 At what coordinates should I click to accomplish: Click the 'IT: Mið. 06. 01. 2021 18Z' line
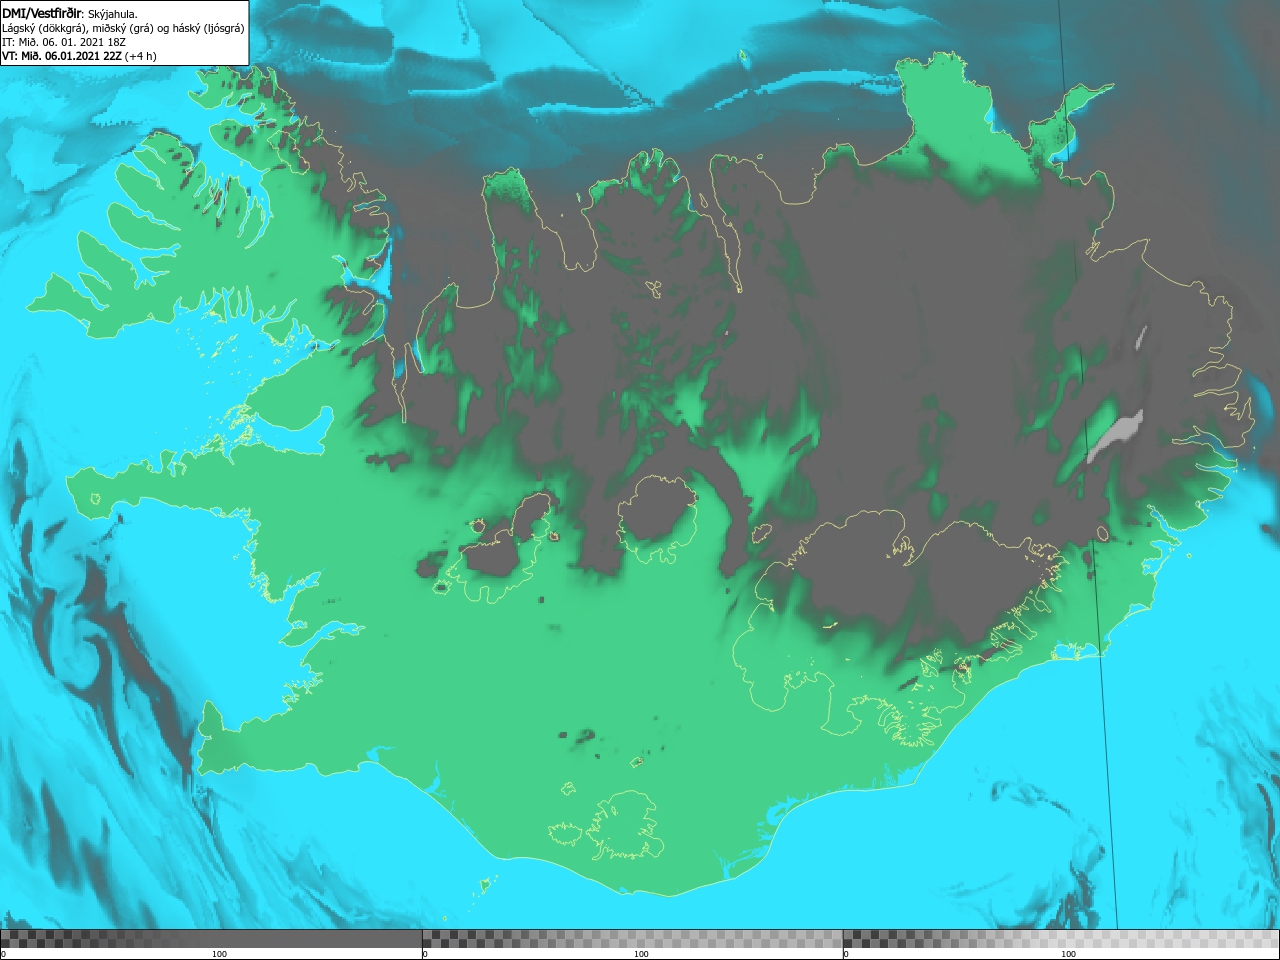pyautogui.click(x=66, y=42)
